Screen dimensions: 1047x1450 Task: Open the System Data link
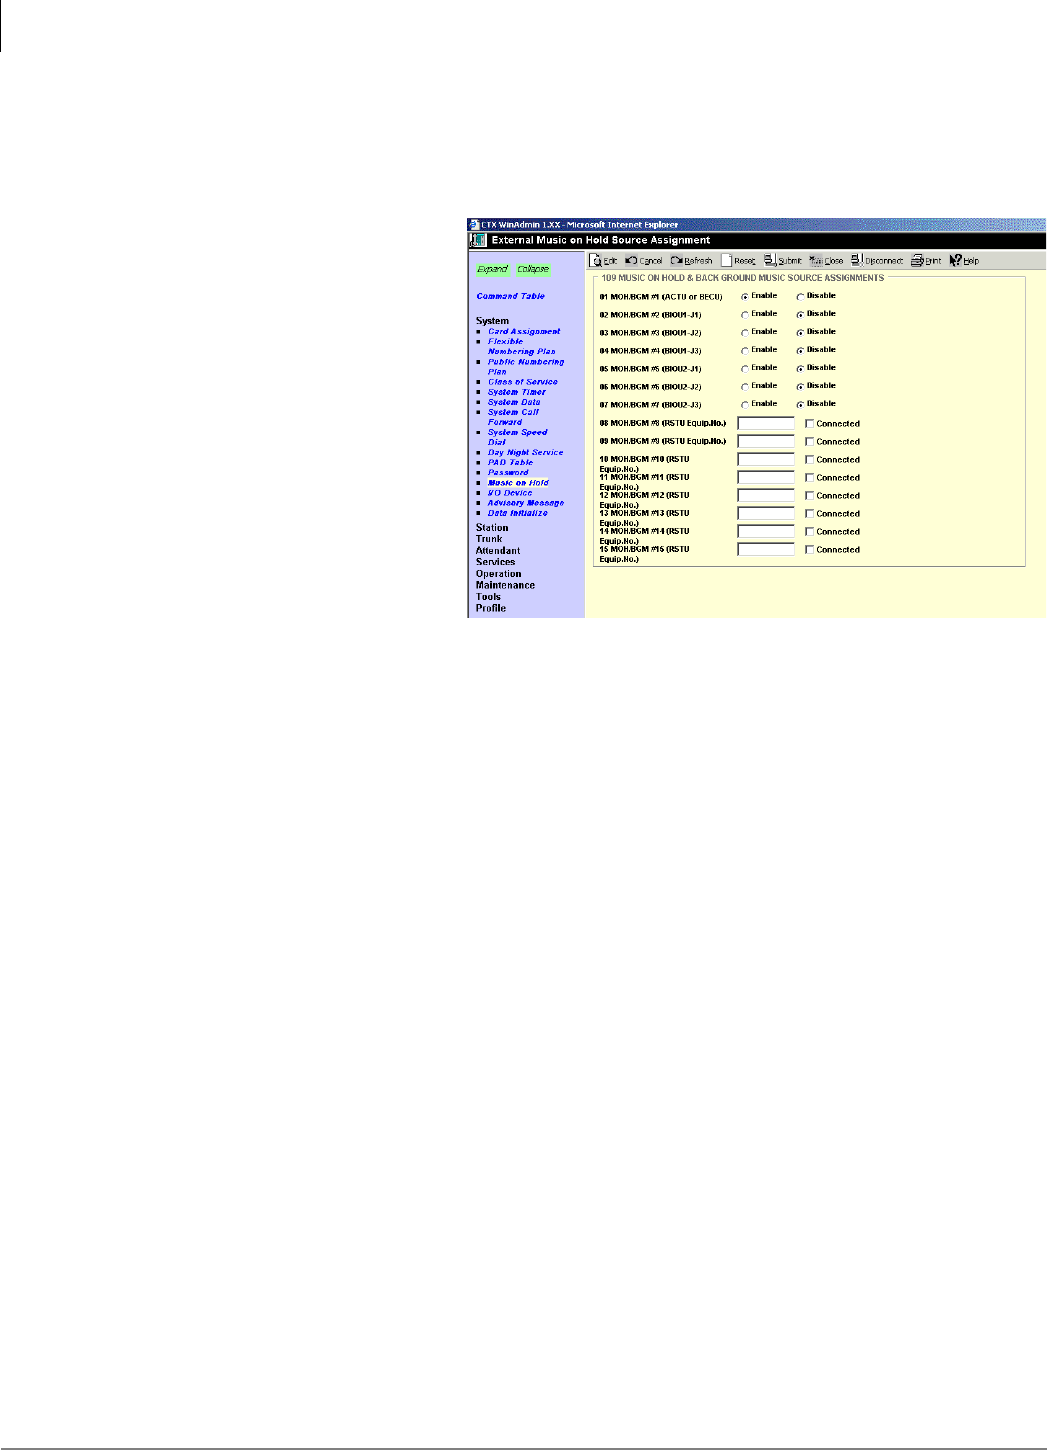[x=514, y=402]
